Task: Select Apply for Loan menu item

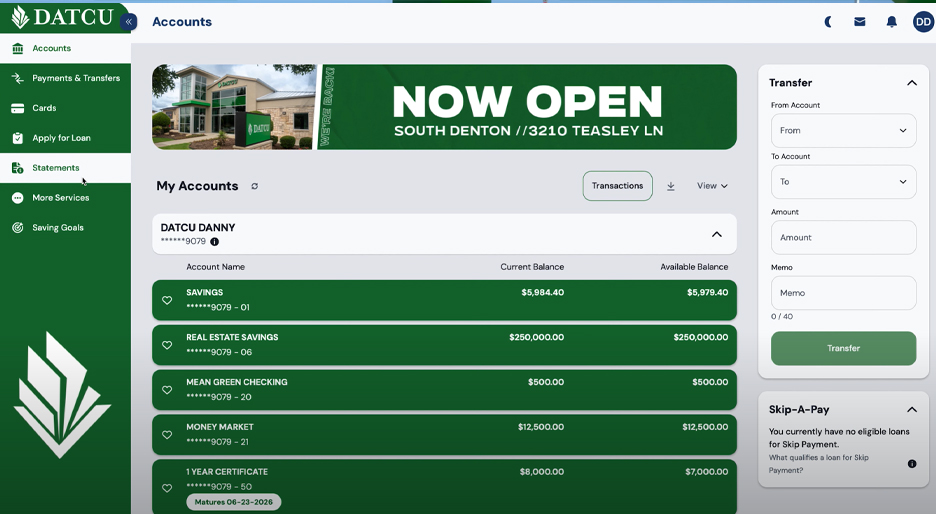Action: [66, 138]
